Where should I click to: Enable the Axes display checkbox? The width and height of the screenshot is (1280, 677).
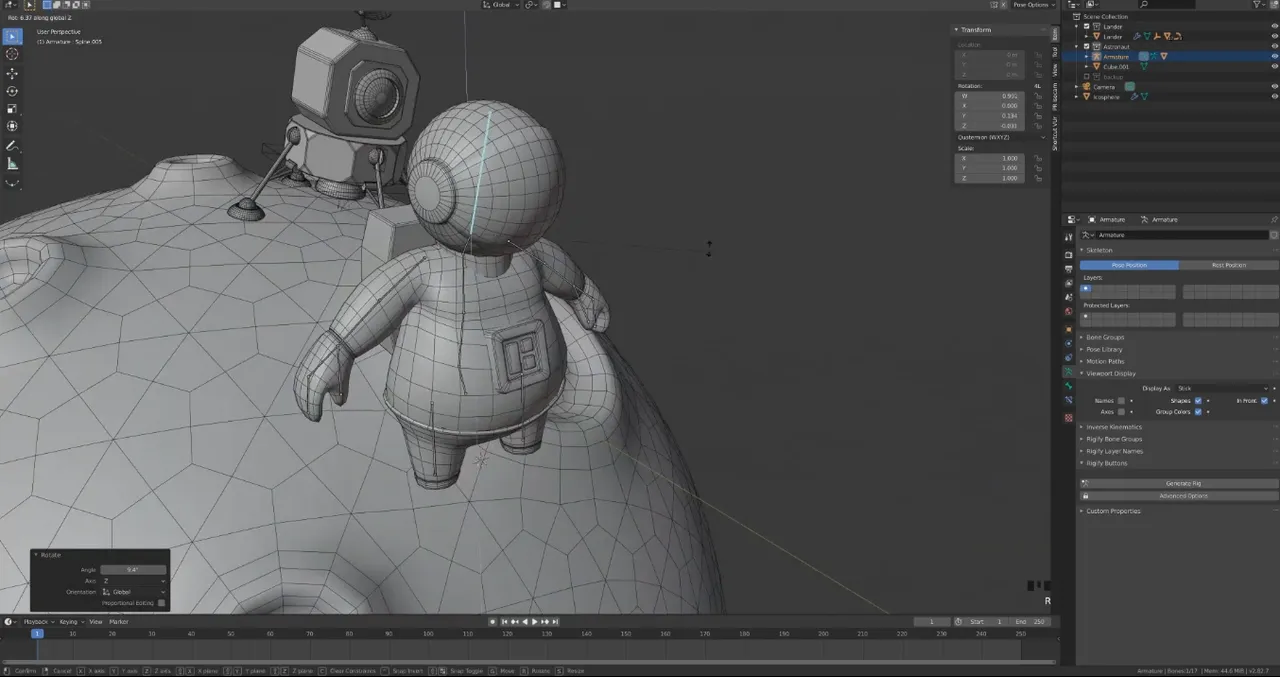(1121, 412)
